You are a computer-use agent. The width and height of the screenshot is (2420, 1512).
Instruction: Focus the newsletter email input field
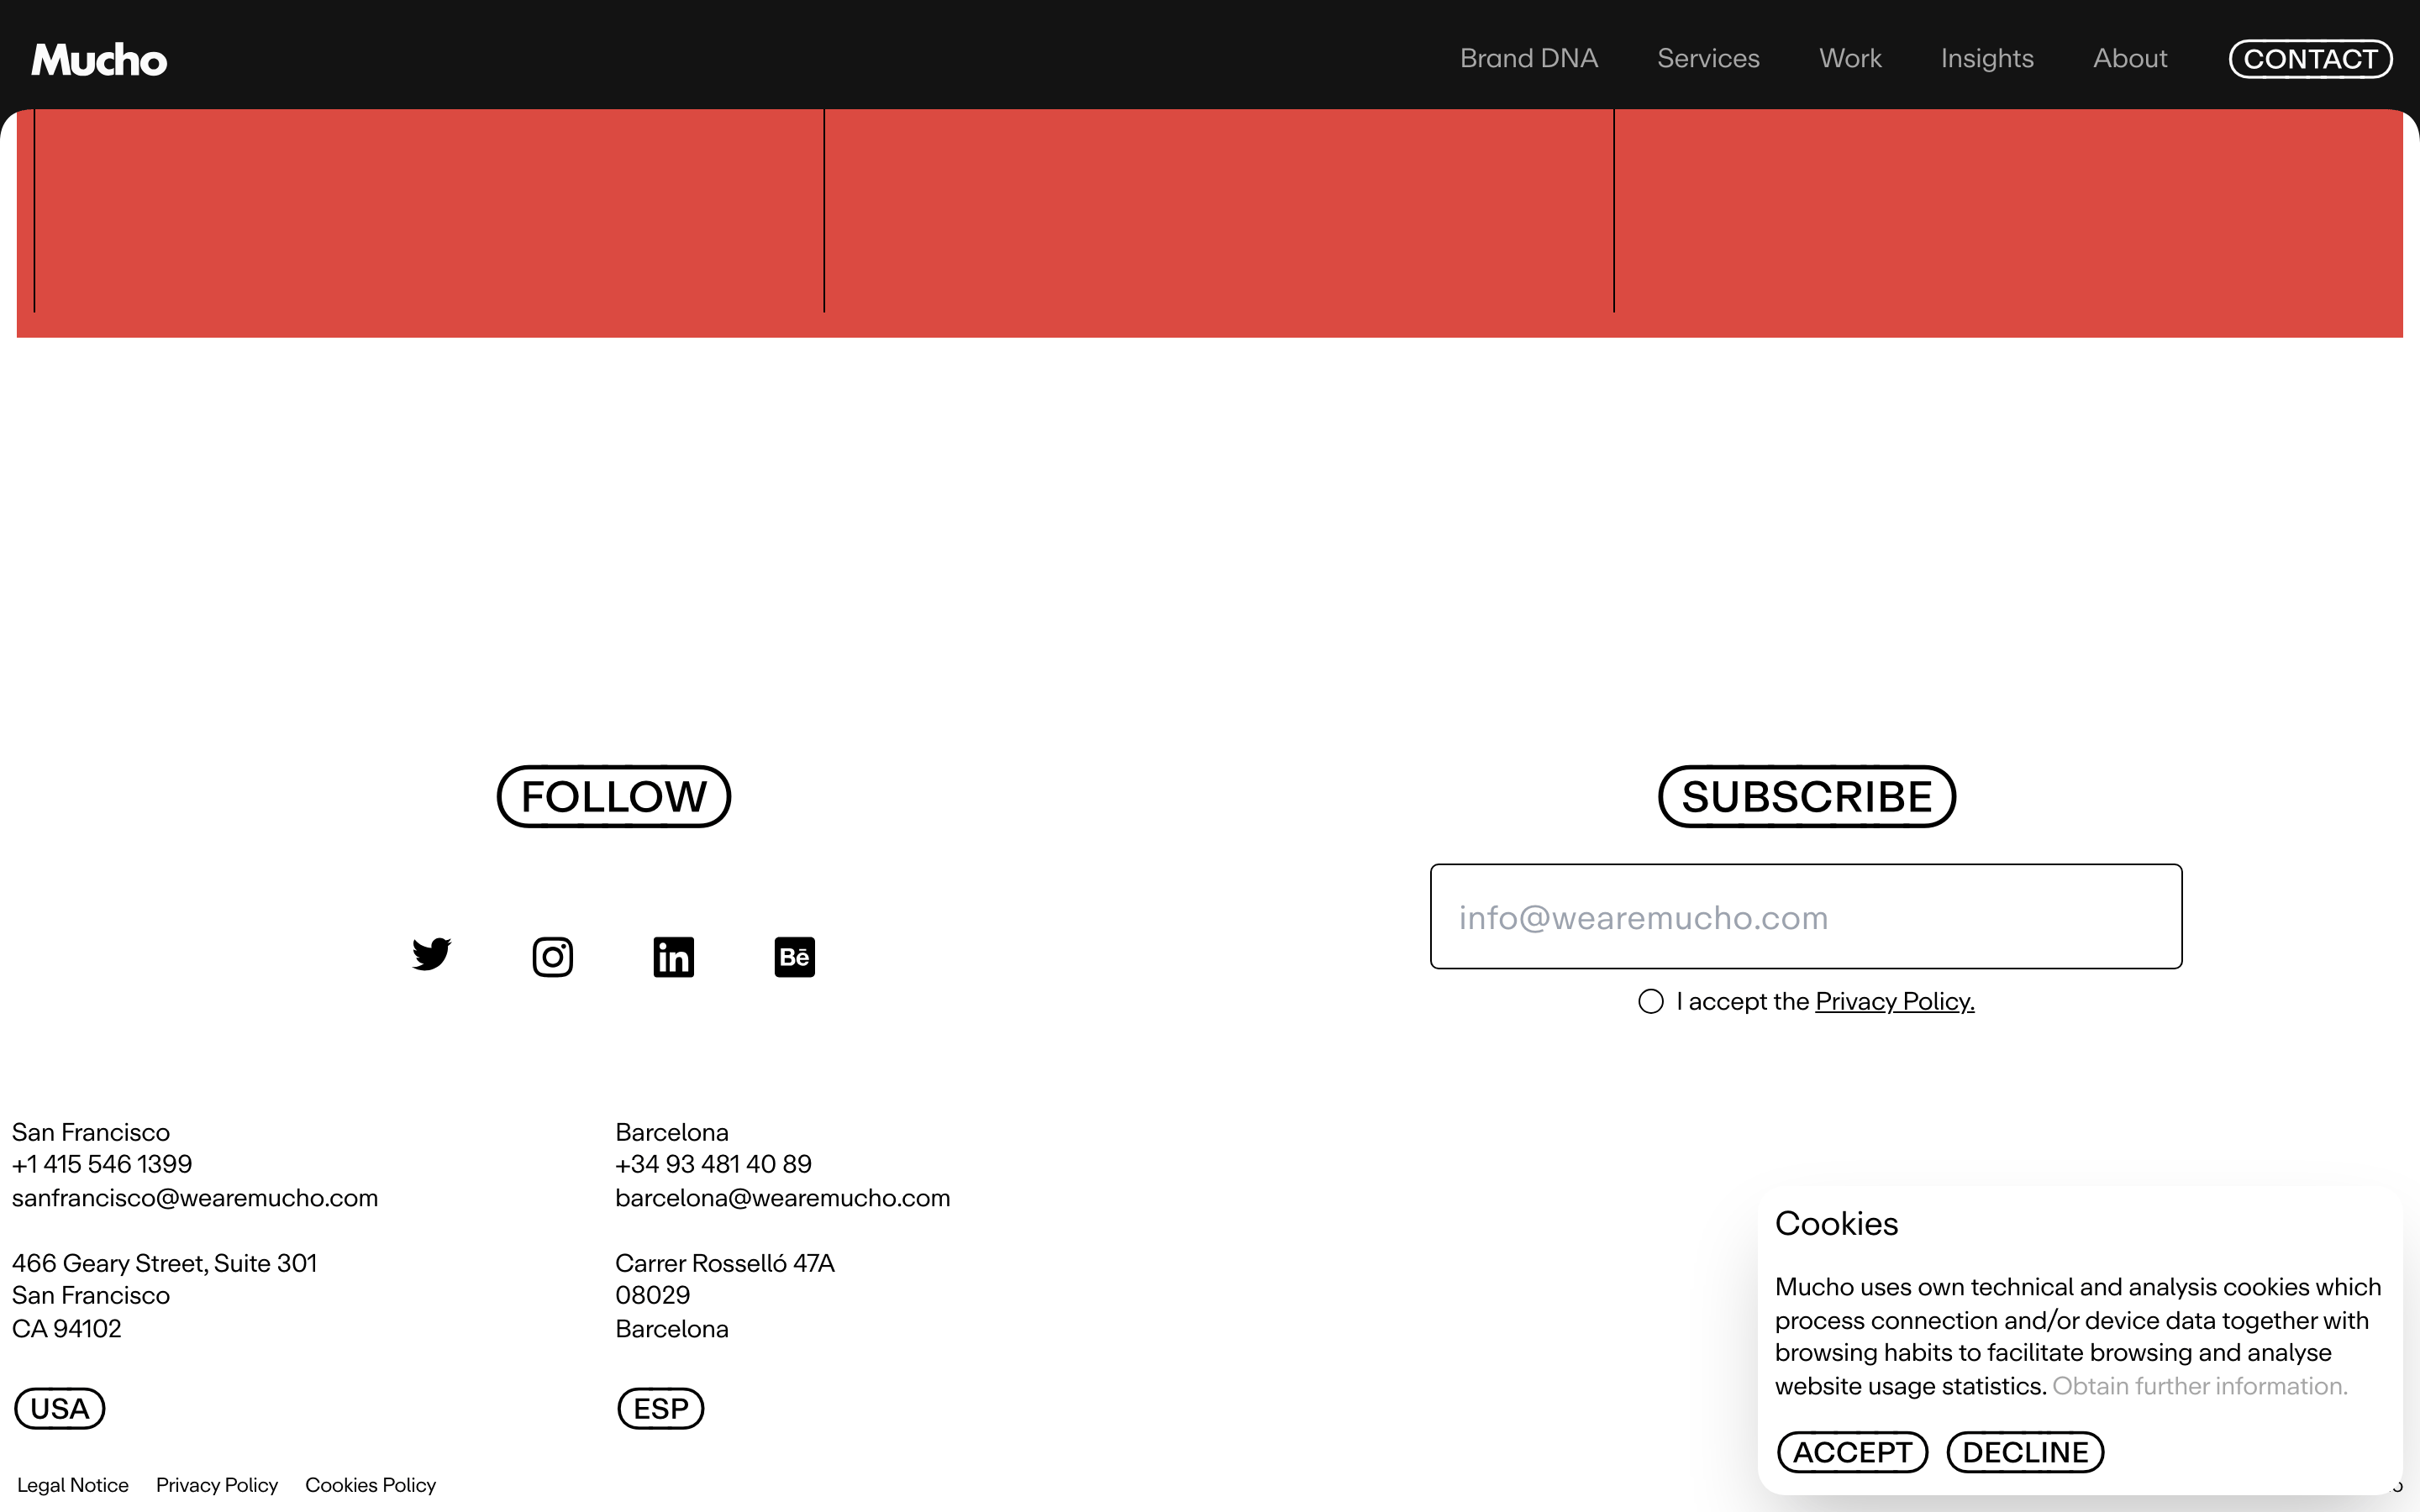(1806, 916)
